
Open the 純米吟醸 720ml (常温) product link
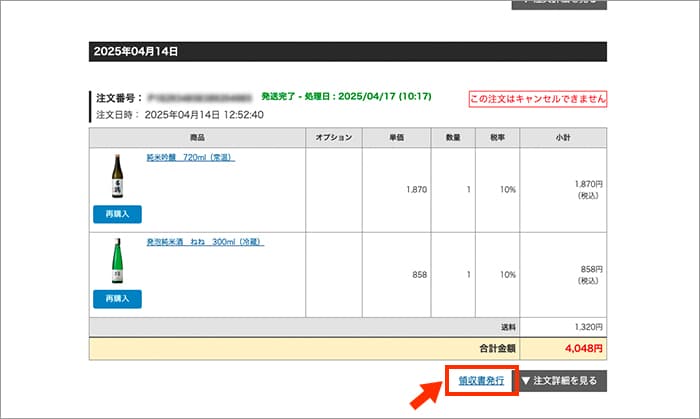point(190,157)
